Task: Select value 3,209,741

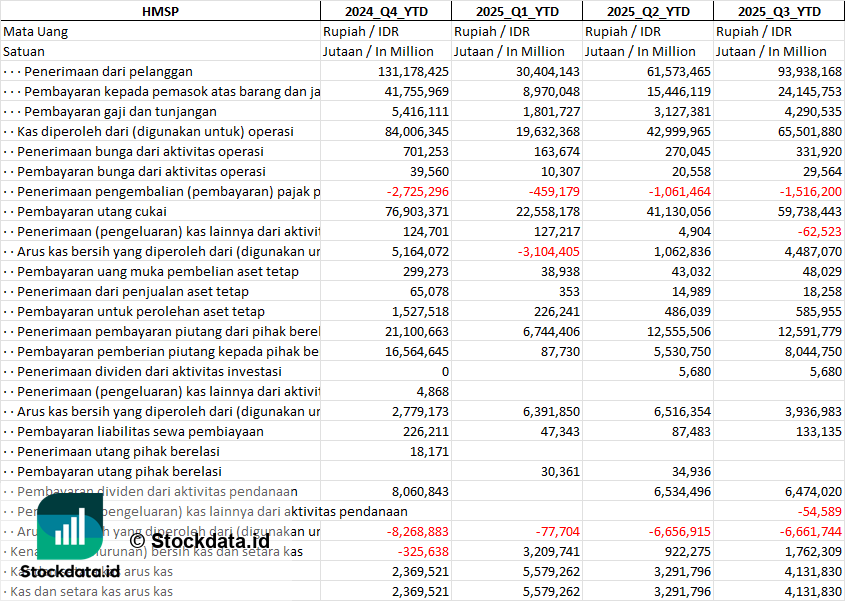Action: pyautogui.click(x=551, y=550)
